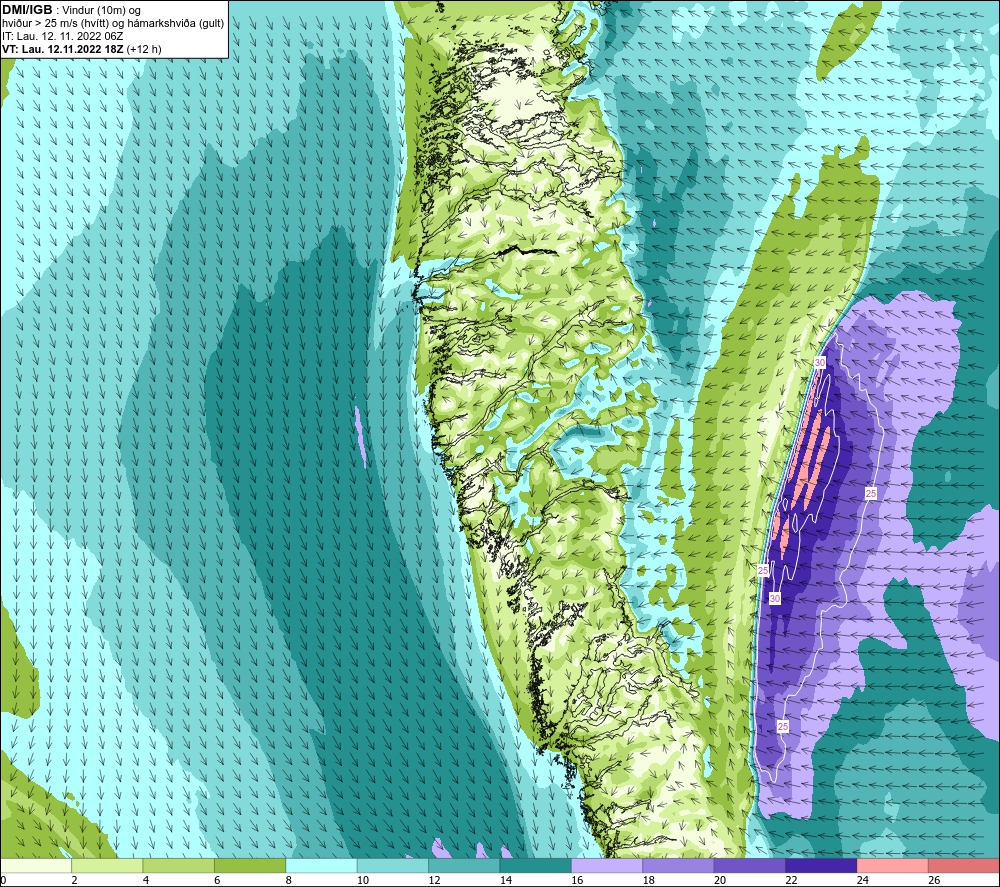Click the legend scale number "26"
Image resolution: width=1000 pixels, height=887 pixels.
[x=934, y=880]
